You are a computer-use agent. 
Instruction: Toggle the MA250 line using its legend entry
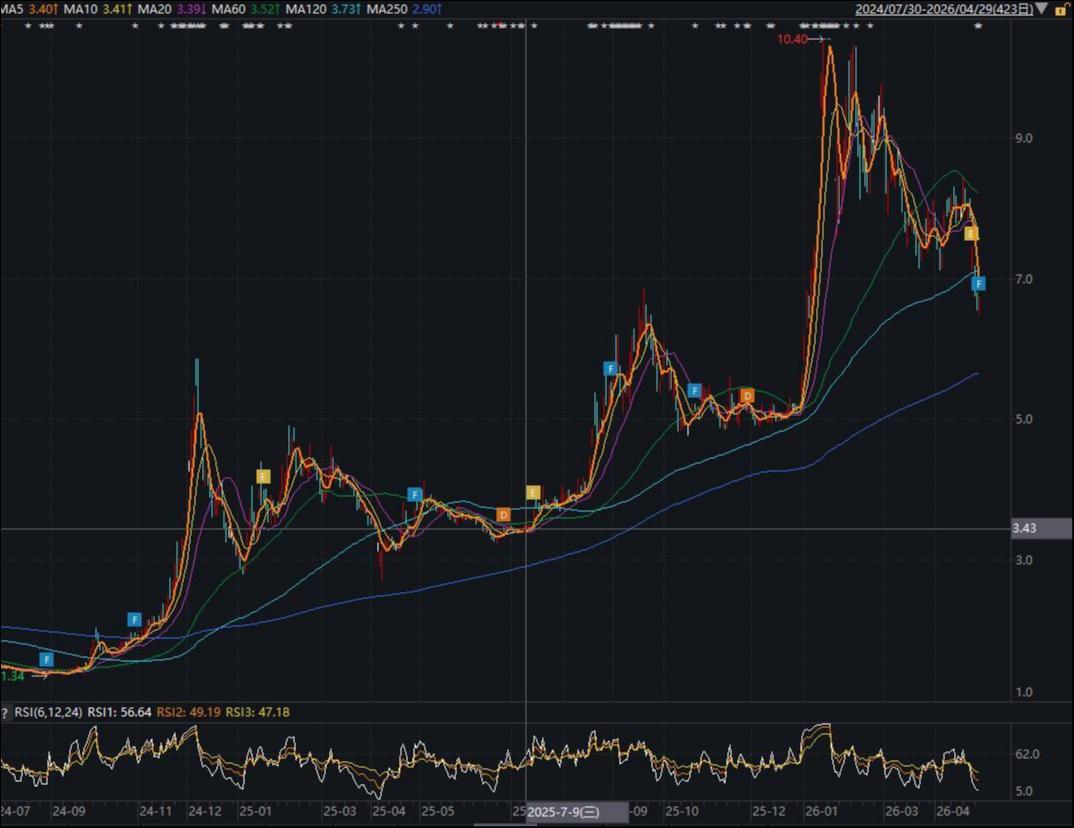388,8
